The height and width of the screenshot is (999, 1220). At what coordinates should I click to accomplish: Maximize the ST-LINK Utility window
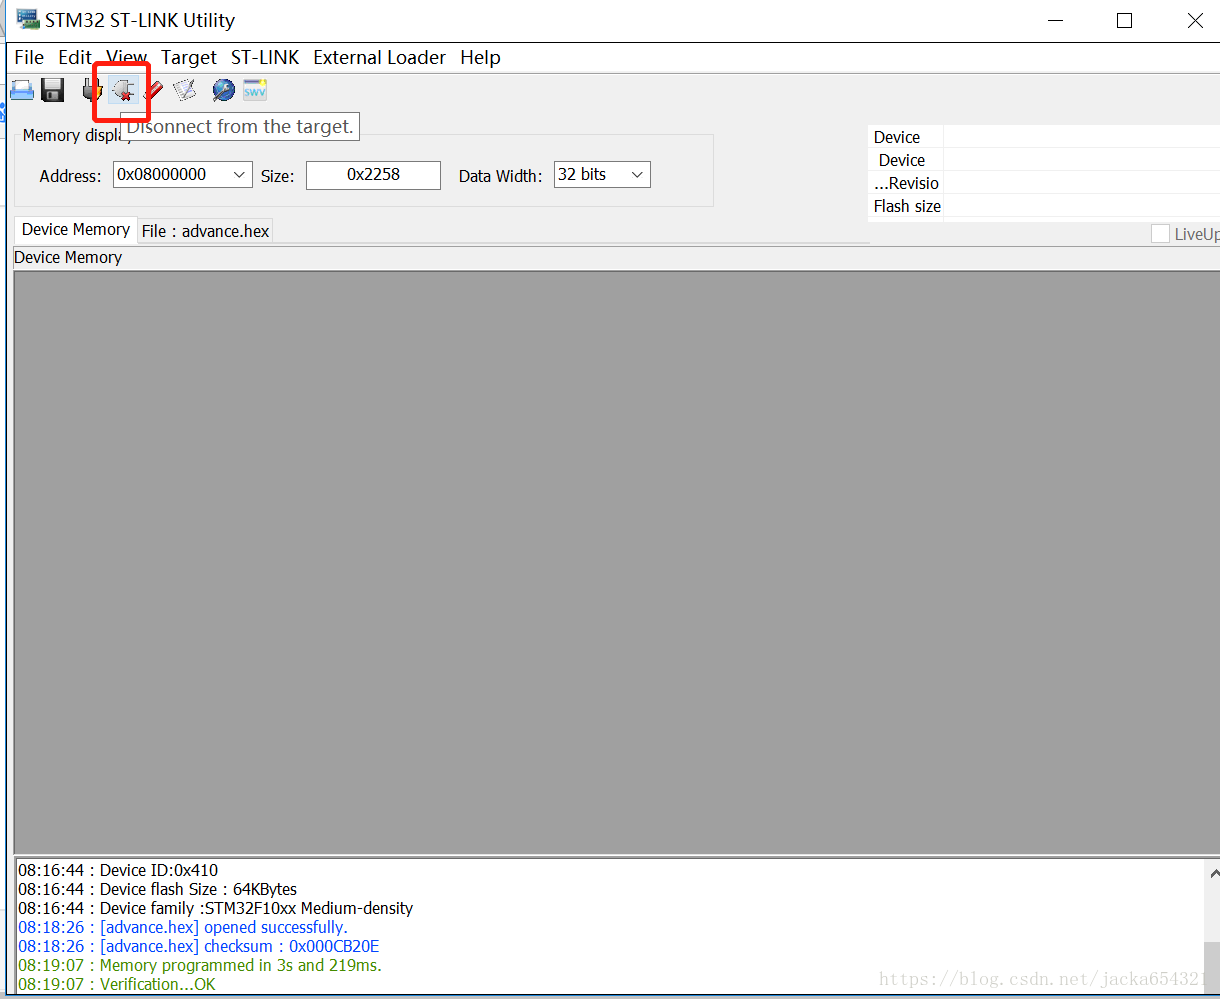[x=1124, y=20]
